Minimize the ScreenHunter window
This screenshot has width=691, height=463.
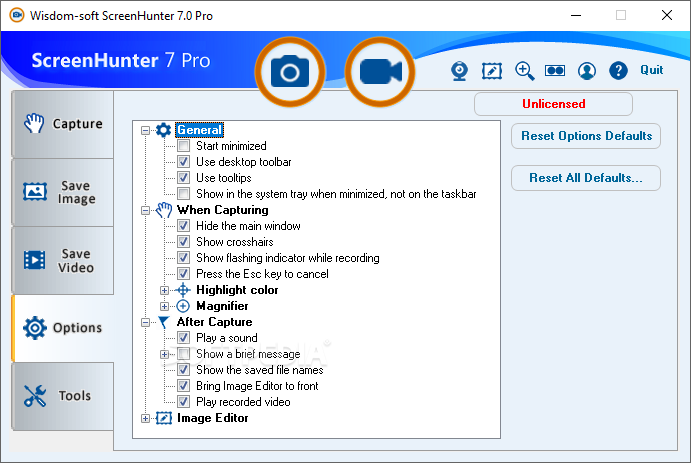[x=576, y=15]
